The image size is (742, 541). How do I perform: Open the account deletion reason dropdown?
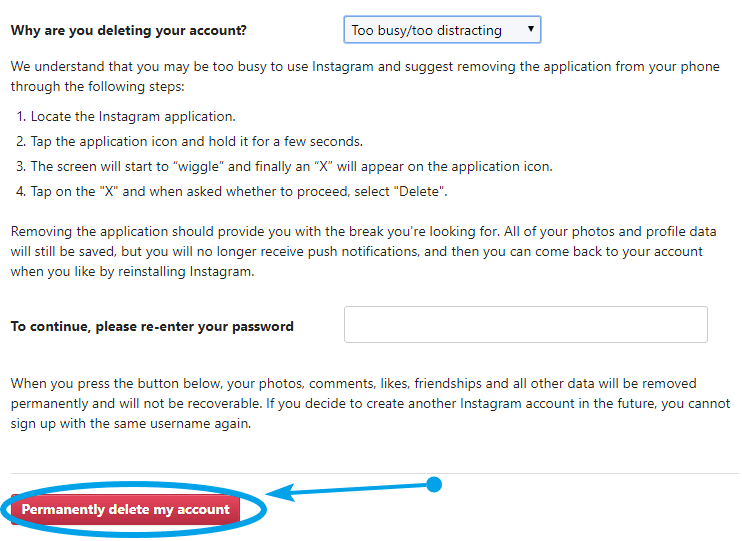(x=442, y=30)
